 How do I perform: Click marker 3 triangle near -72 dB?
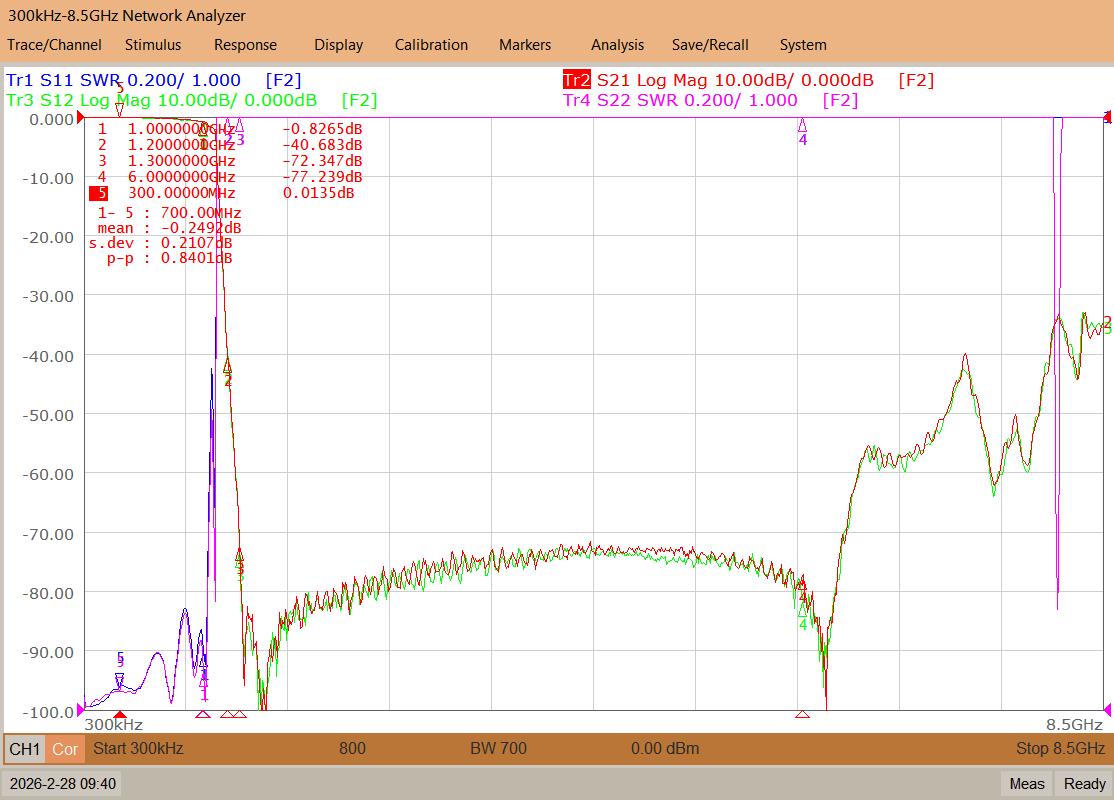point(239,555)
